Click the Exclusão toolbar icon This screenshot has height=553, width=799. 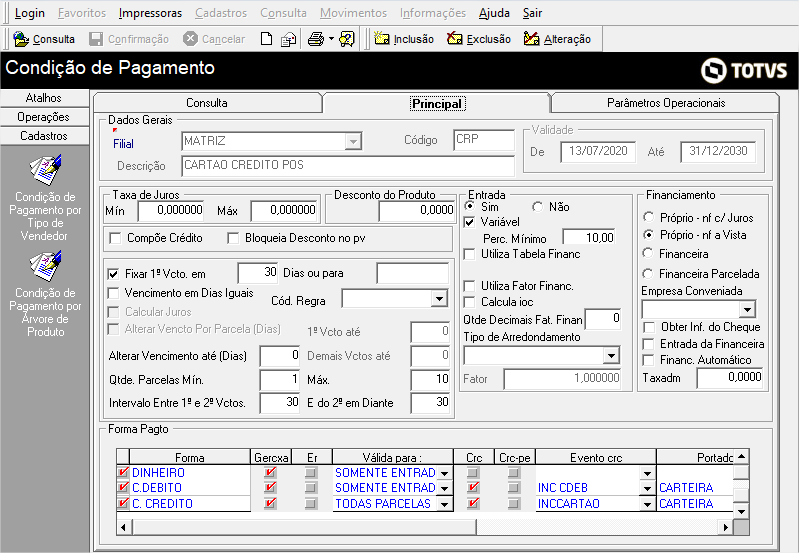tap(455, 39)
